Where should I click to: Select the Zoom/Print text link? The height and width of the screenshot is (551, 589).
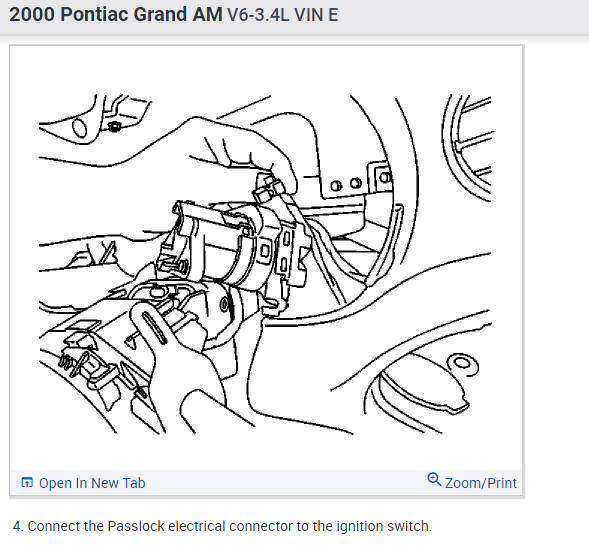[481, 483]
